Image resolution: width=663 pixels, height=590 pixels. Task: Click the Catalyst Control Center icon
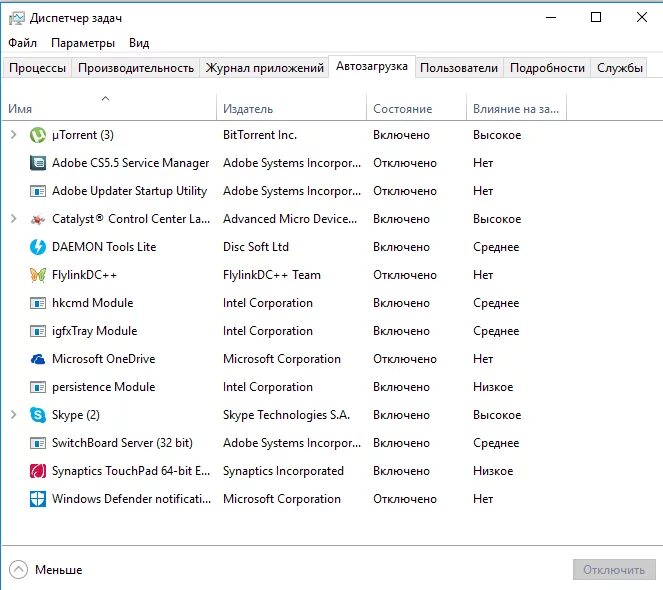(x=38, y=219)
